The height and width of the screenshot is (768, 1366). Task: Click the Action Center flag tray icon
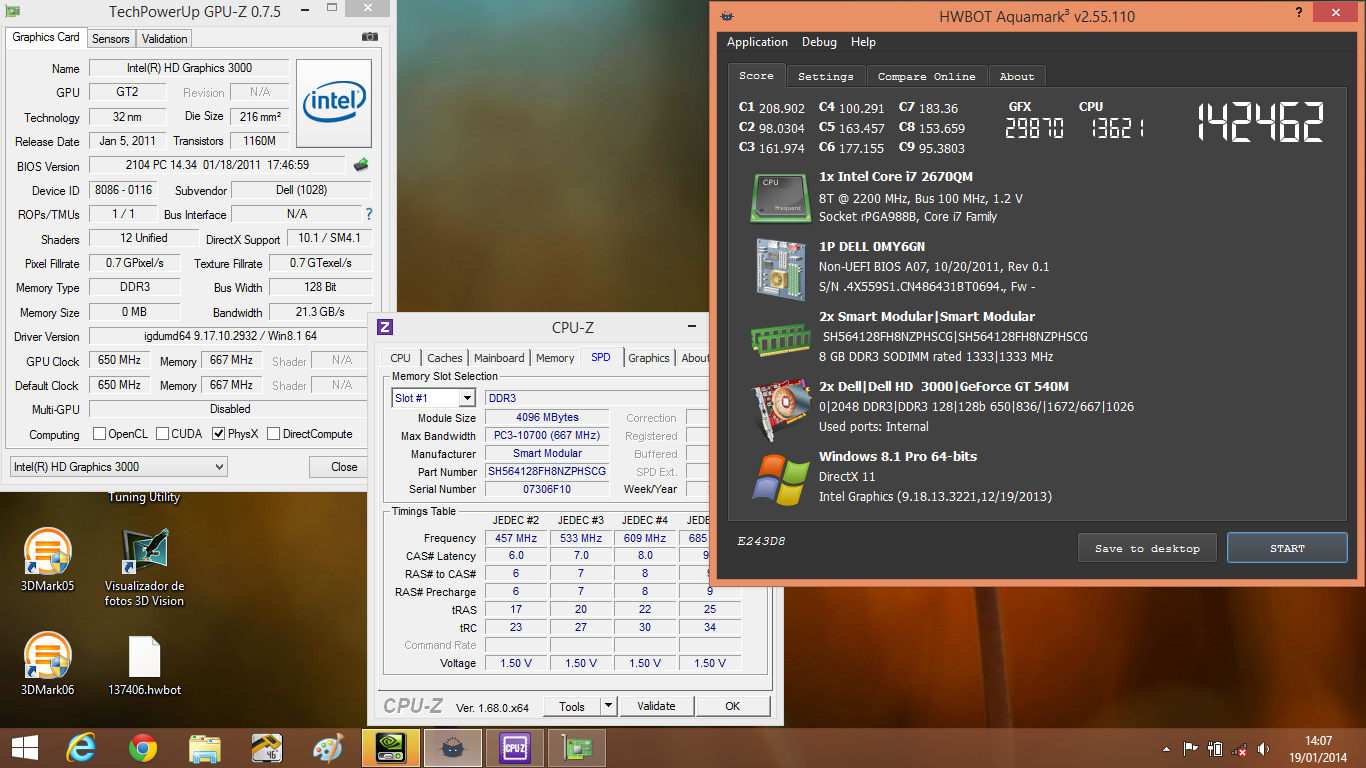click(x=1190, y=748)
